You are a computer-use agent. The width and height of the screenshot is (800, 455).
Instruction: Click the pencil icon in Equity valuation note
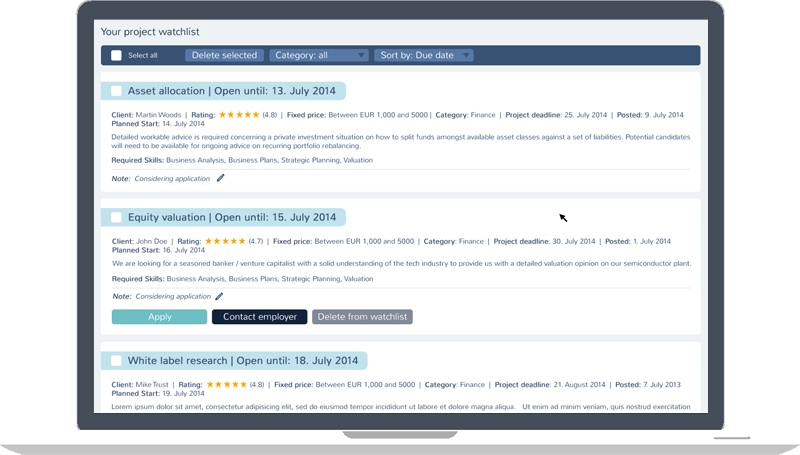220,296
